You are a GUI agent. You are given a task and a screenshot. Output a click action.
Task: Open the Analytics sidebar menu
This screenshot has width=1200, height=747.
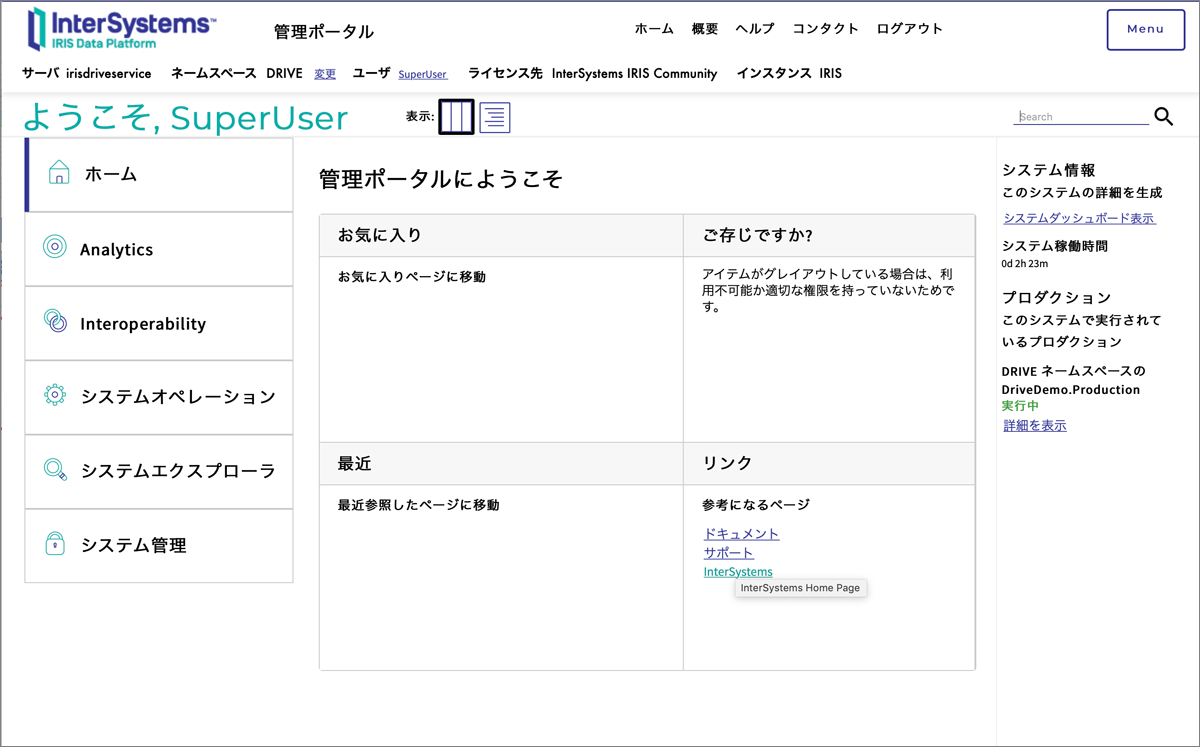(159, 249)
